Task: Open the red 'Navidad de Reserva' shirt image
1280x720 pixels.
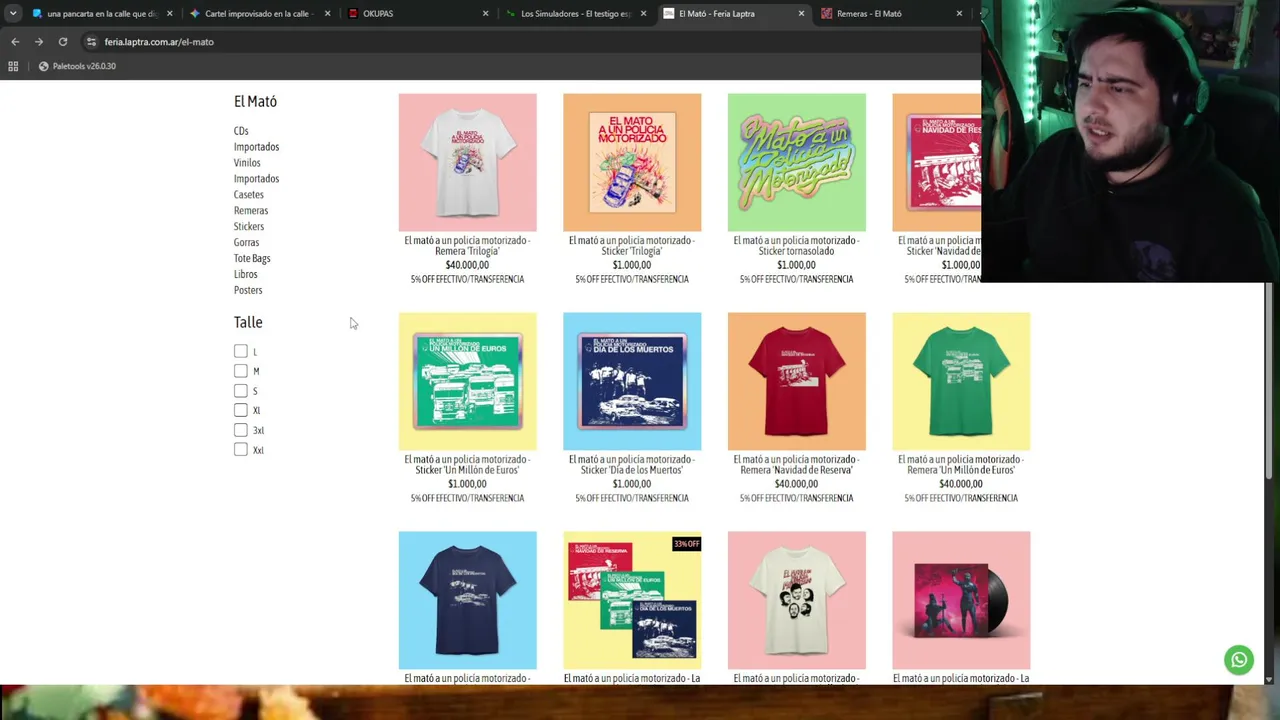Action: pyautogui.click(x=797, y=381)
